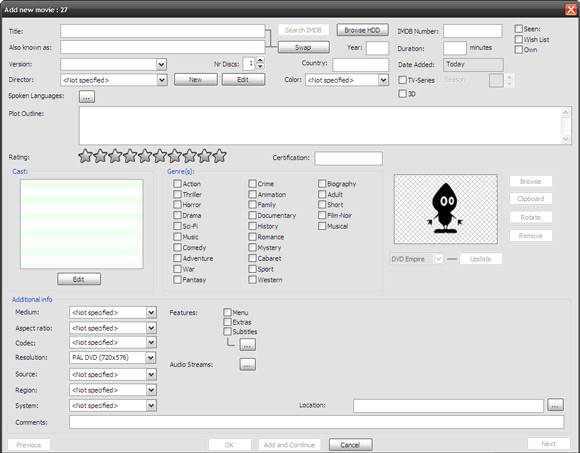Enable the 3D checkbox
This screenshot has height=453, width=580.
point(402,94)
